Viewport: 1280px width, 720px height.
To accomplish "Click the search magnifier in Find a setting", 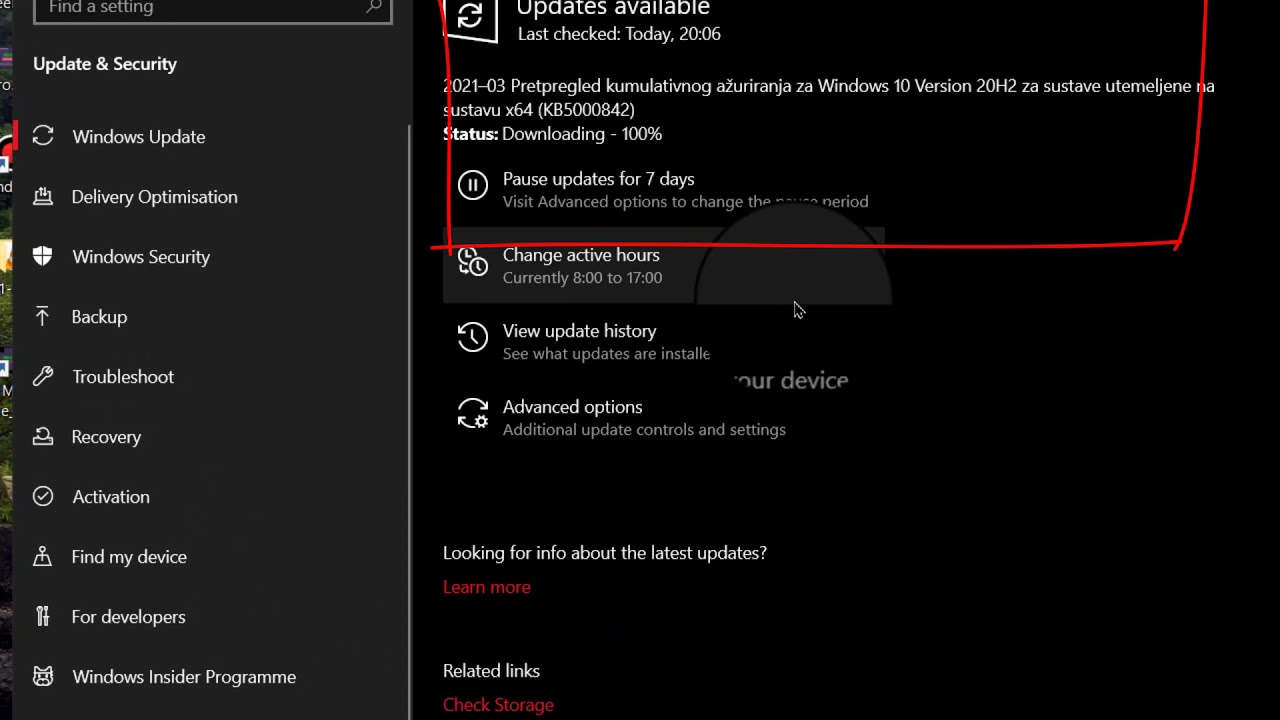I will (x=374, y=7).
